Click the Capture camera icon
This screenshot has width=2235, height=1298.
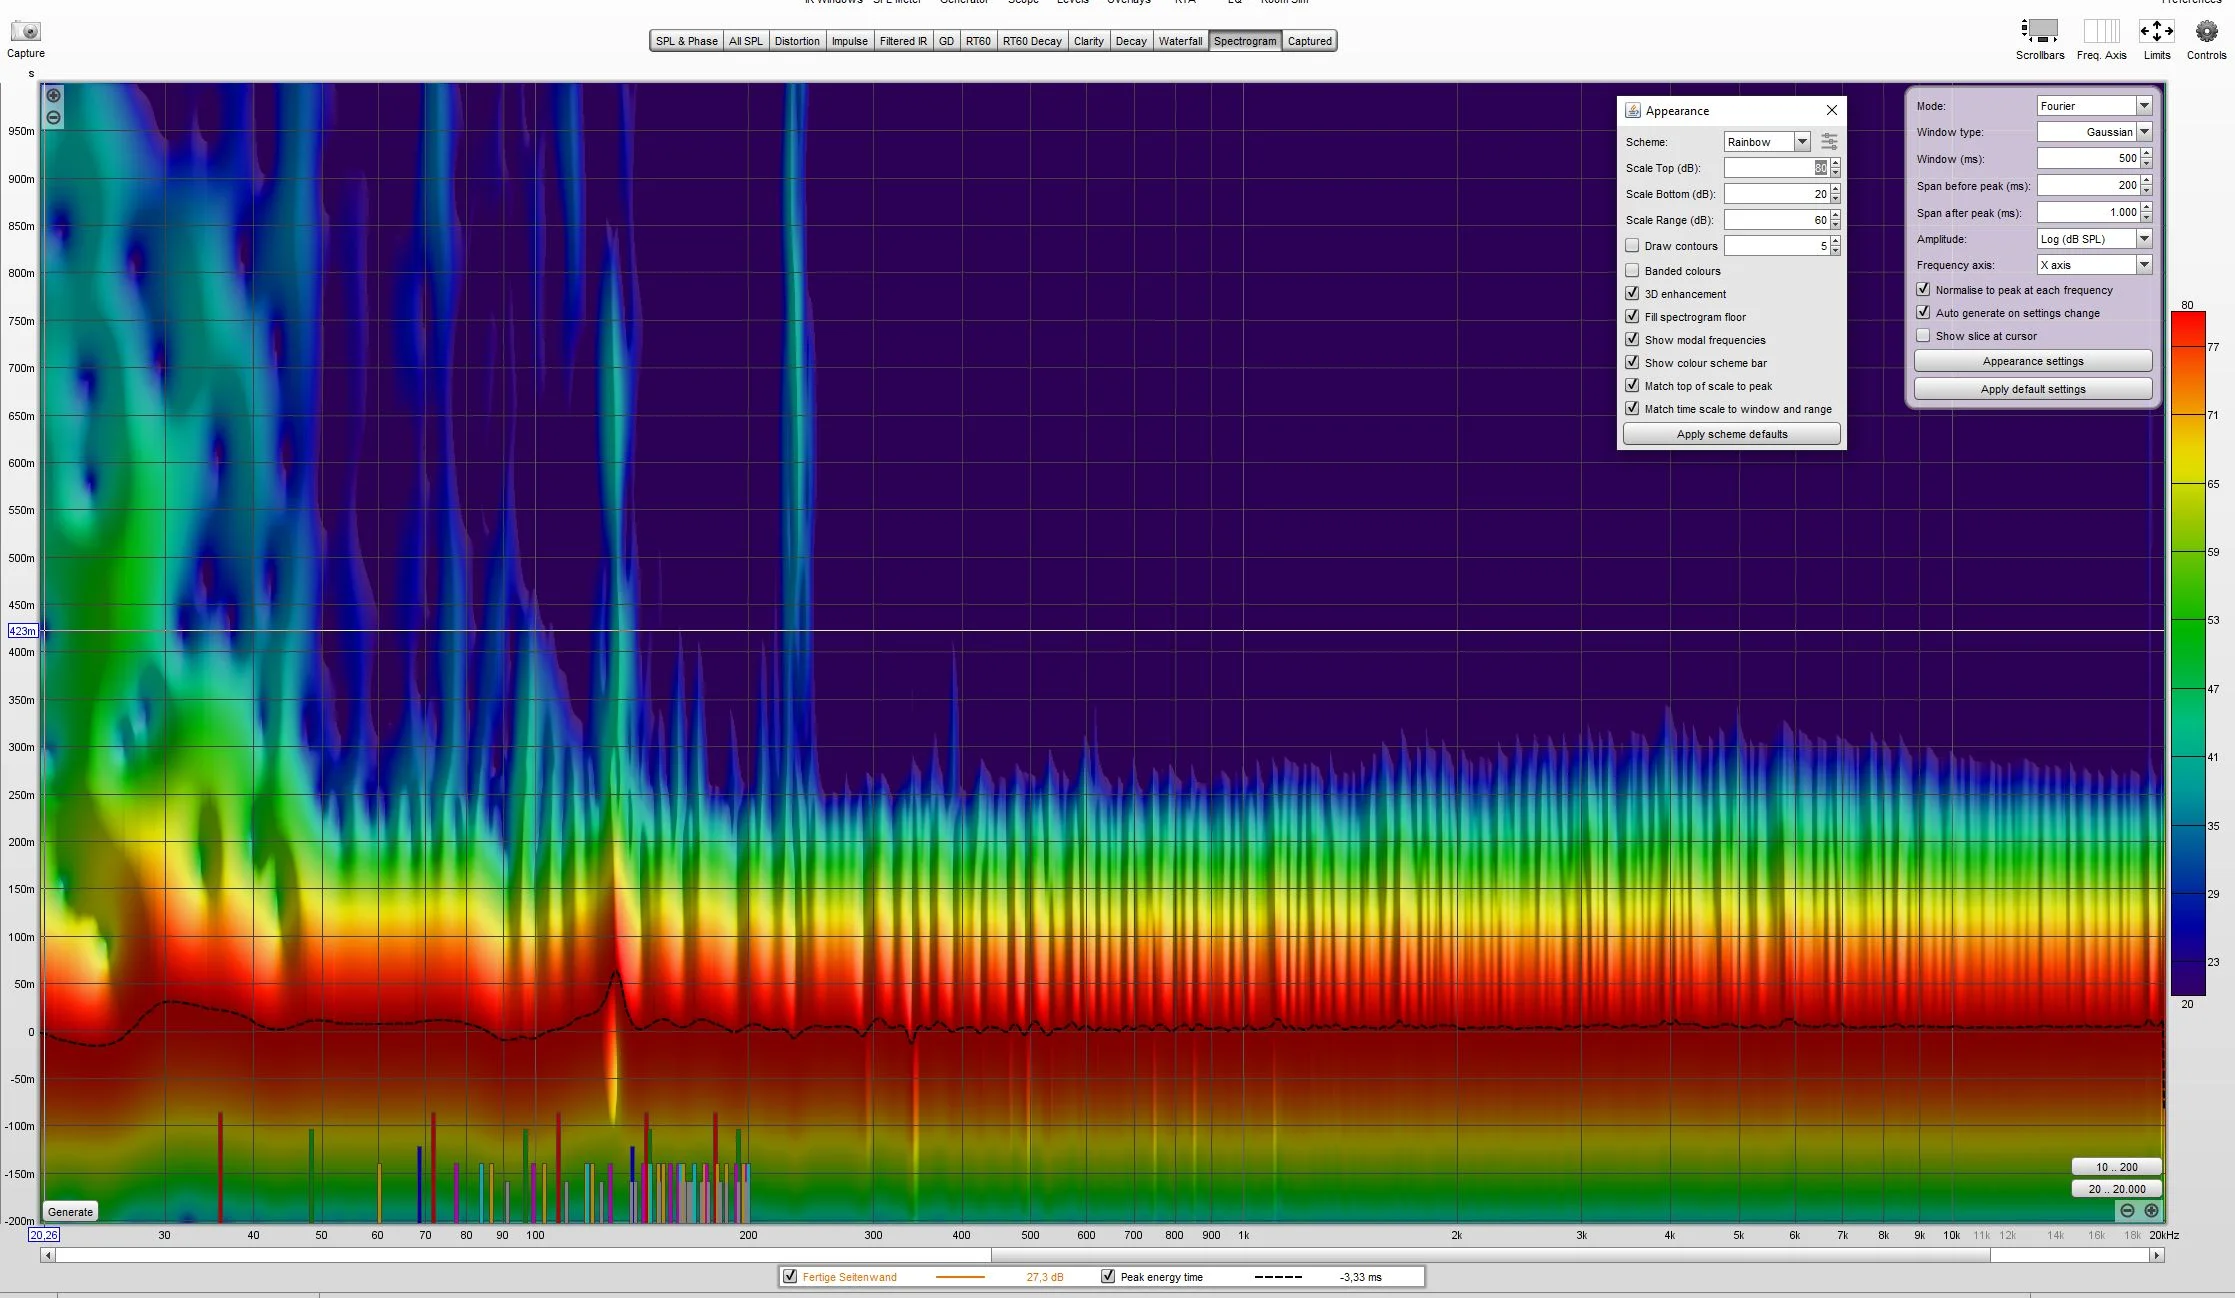(25, 32)
